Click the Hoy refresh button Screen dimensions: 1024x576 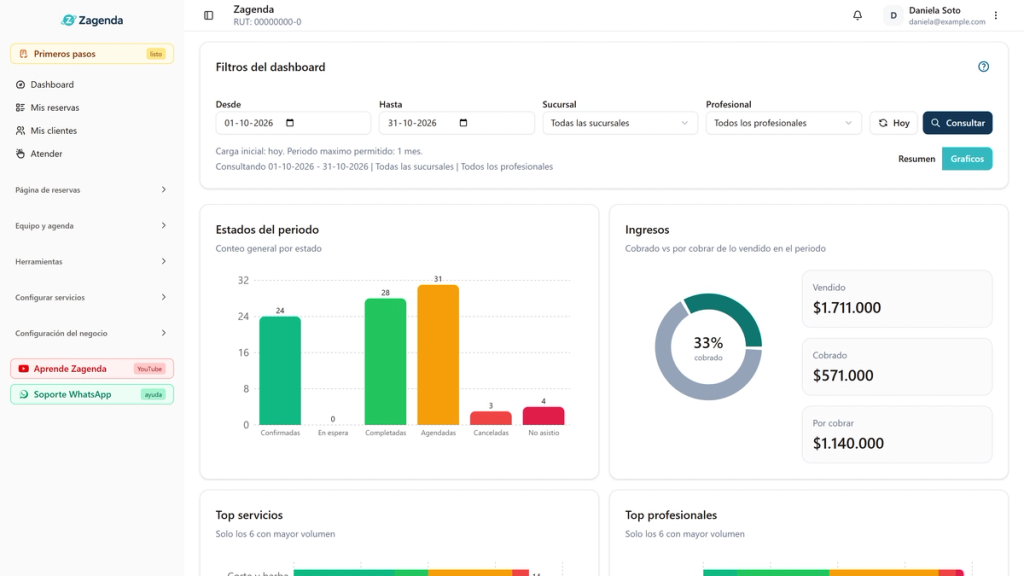893,123
